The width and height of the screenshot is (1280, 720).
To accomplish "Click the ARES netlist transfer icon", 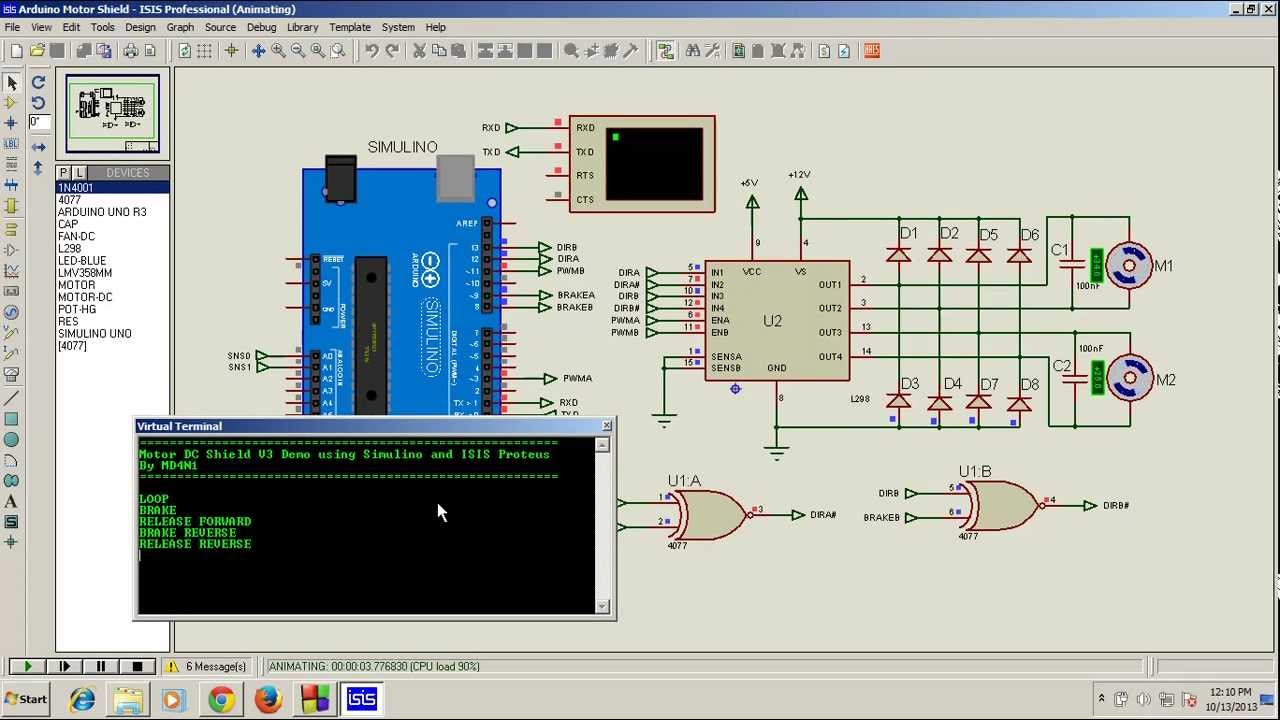I will [872, 51].
